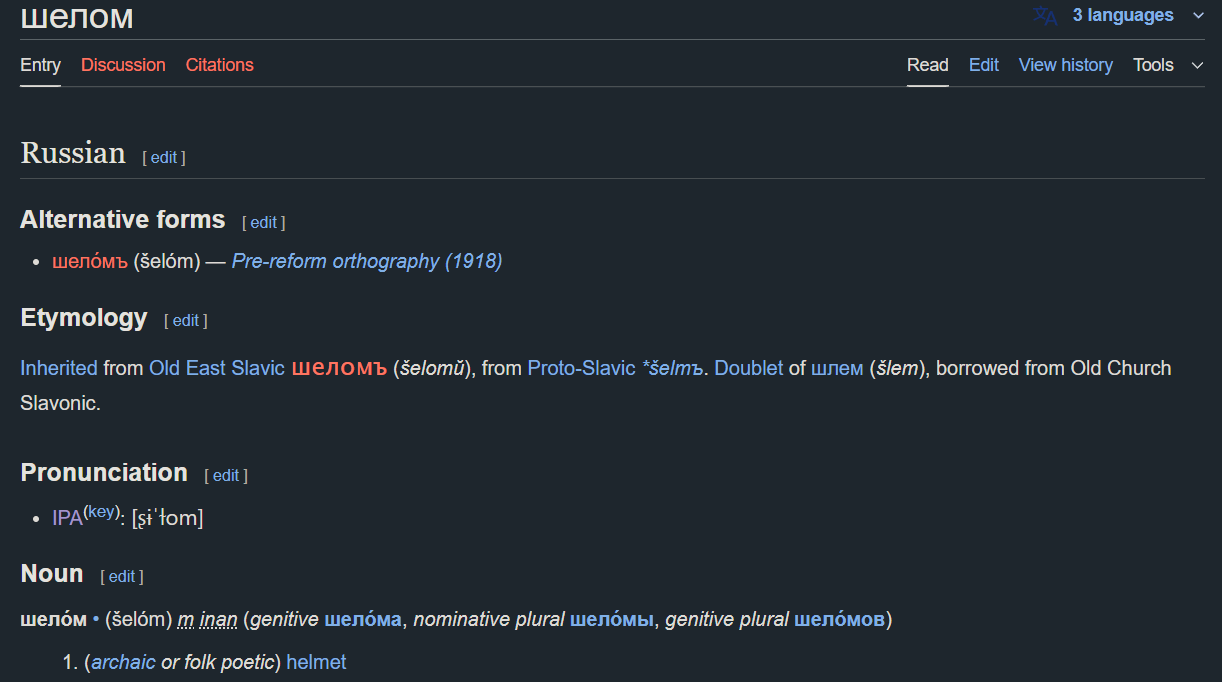Edit the Pronunciation section

(226, 476)
